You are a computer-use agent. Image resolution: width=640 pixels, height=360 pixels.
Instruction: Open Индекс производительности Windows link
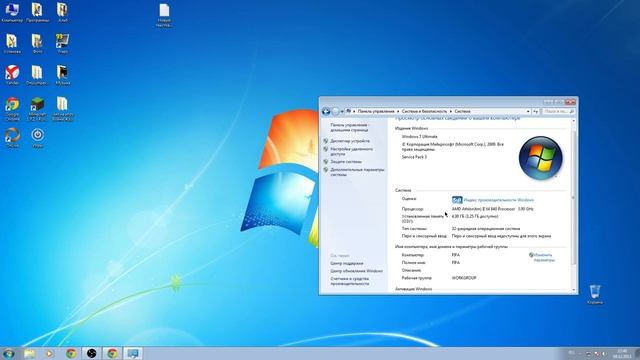(x=498, y=200)
